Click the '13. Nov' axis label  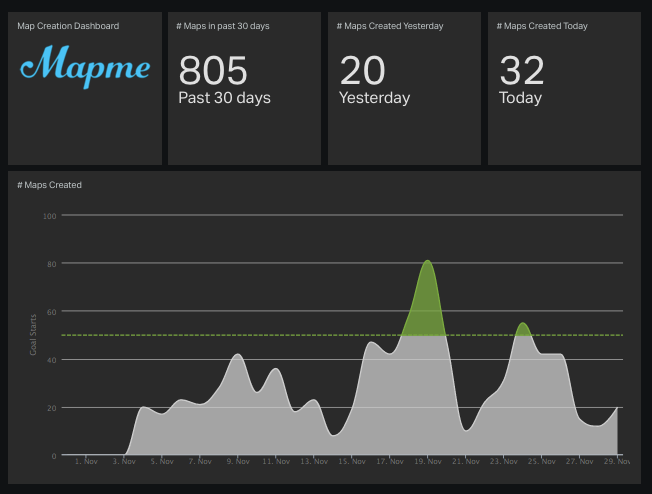tap(314, 461)
